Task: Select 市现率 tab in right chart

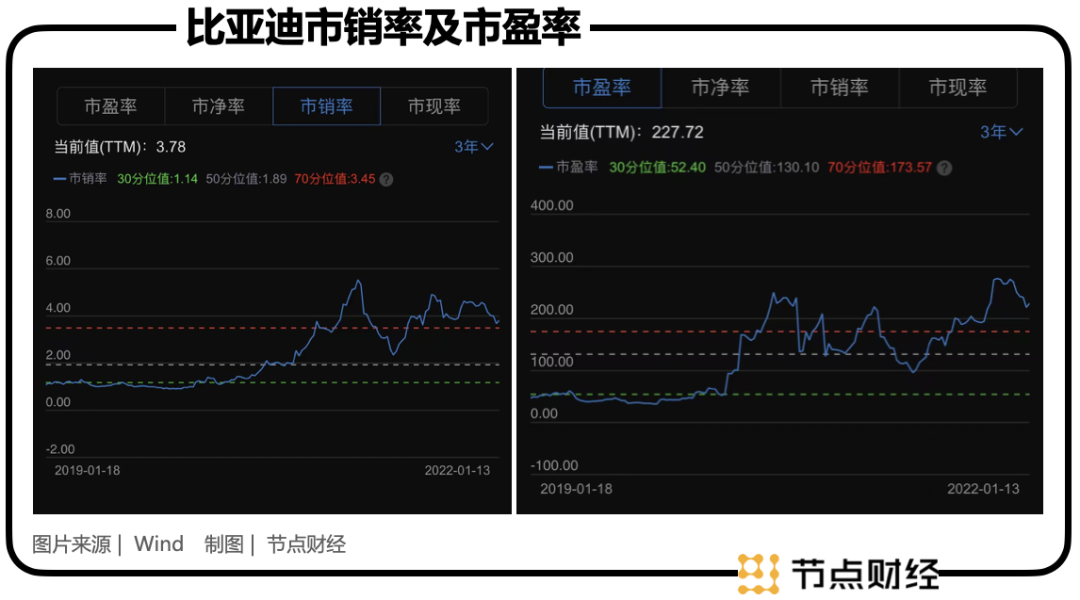Action: click(x=957, y=87)
